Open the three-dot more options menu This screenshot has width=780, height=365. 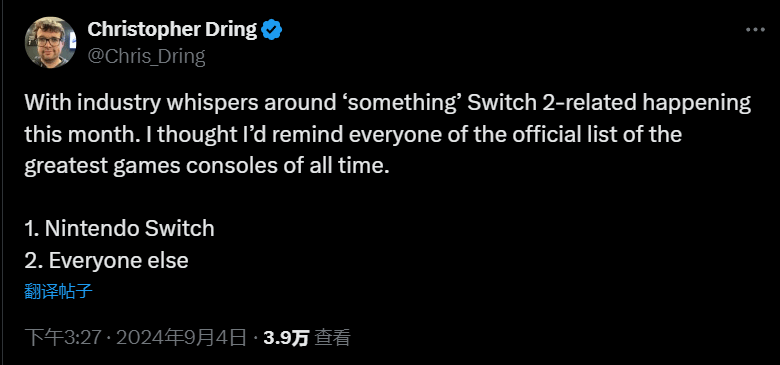(755, 30)
